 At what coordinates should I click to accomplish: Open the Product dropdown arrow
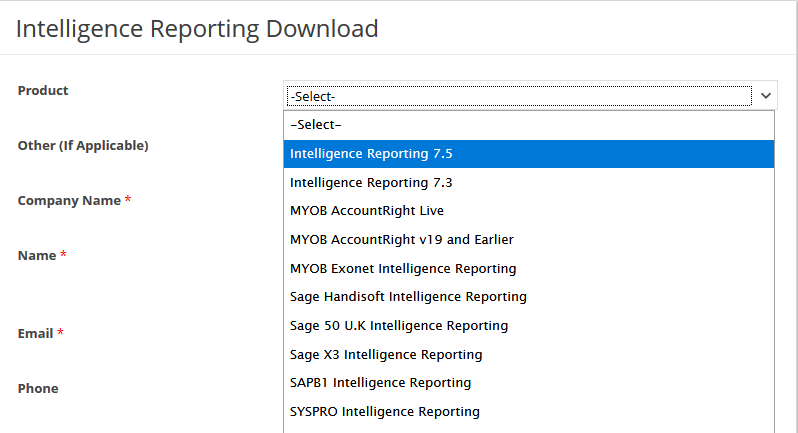765,96
